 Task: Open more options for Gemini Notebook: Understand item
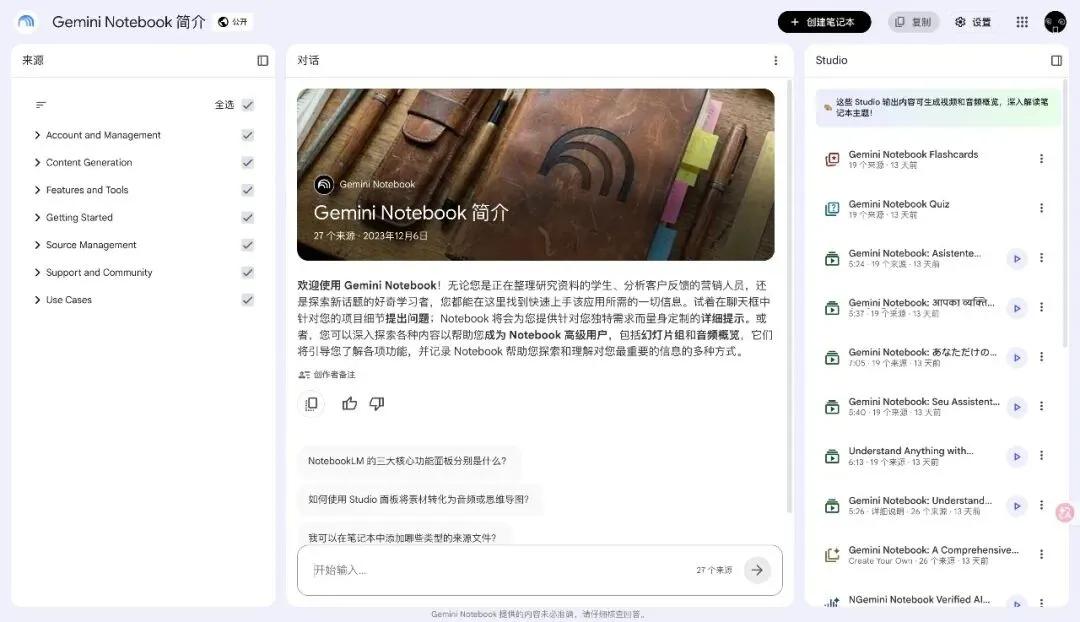pos(1041,505)
